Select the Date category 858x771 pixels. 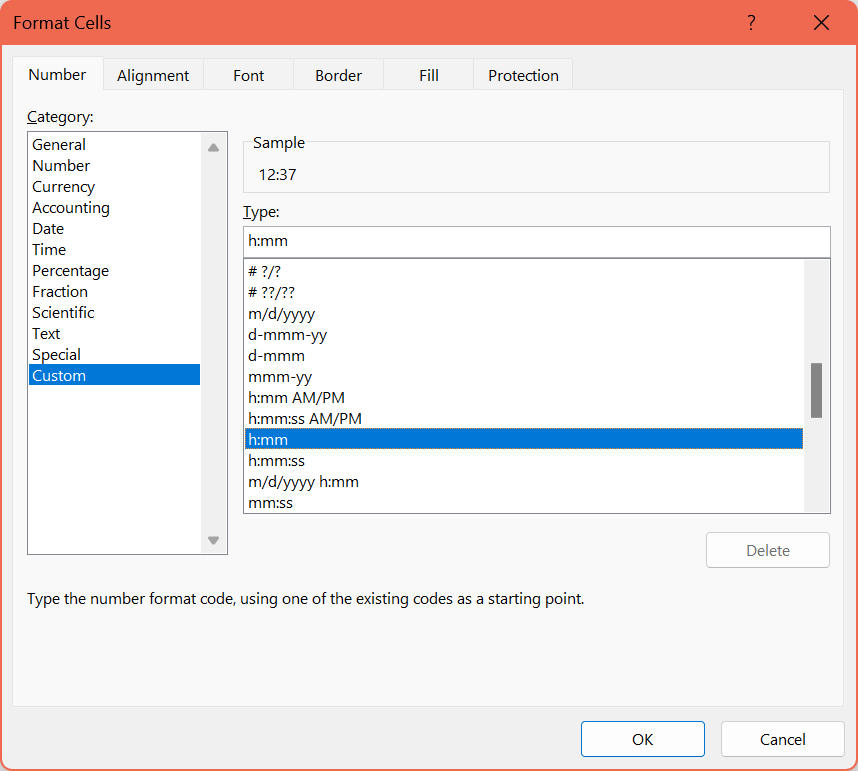coord(47,228)
